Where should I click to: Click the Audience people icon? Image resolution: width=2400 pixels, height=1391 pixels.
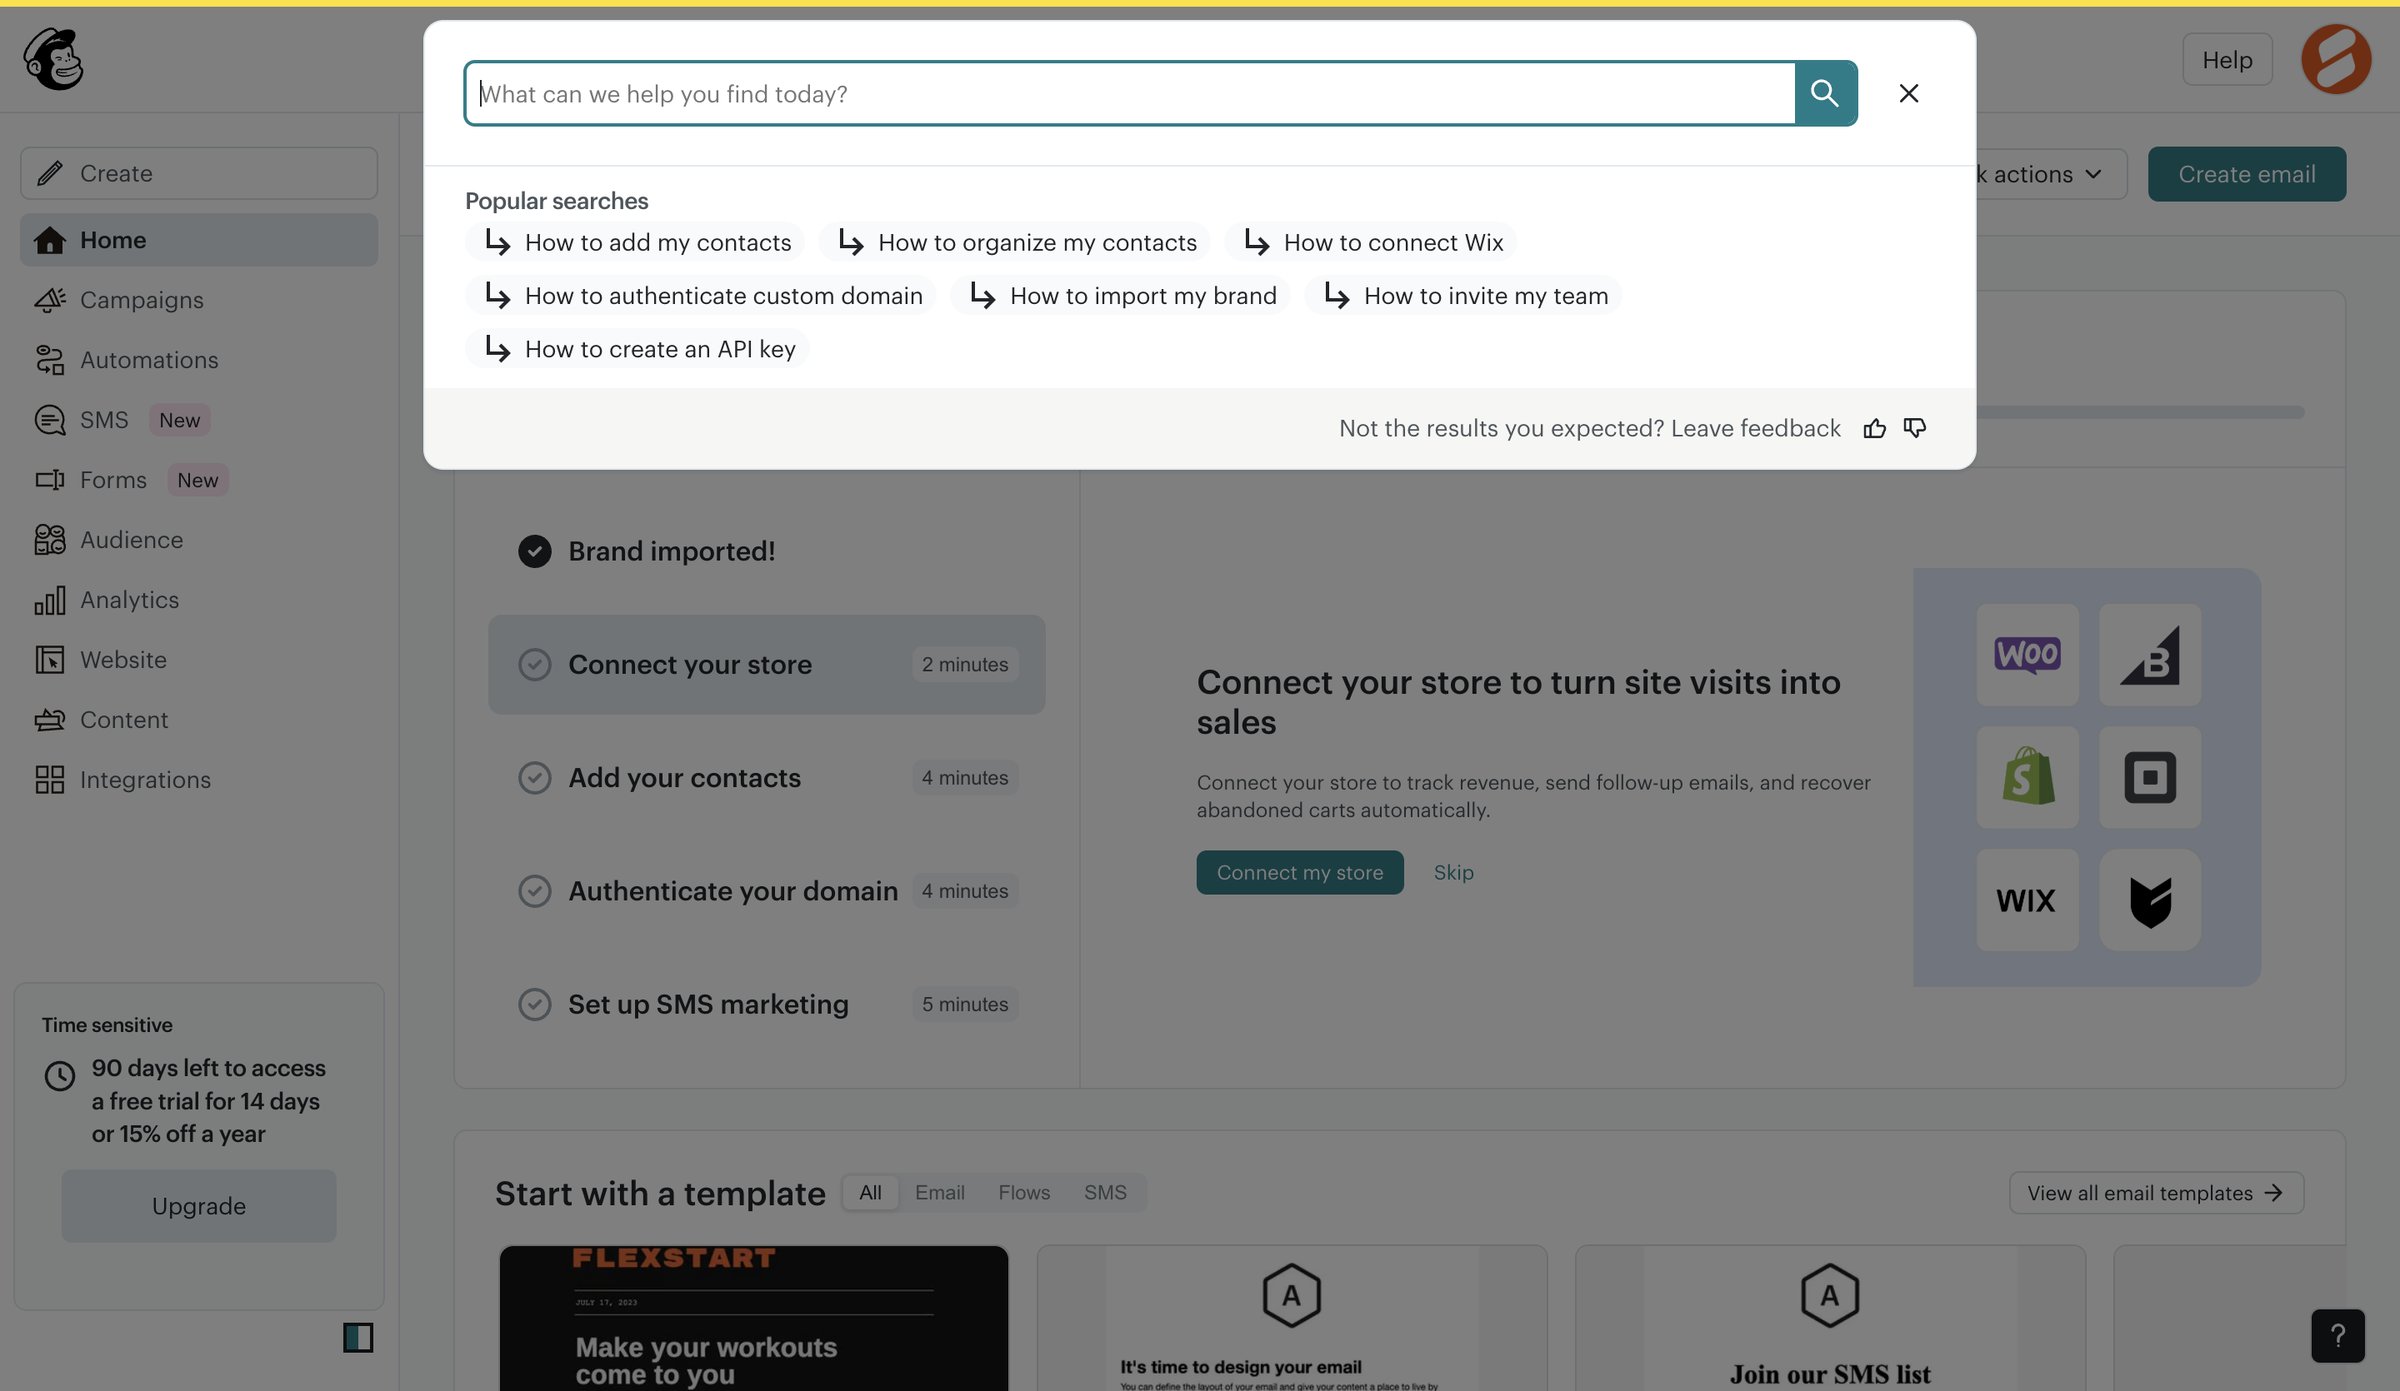[50, 540]
